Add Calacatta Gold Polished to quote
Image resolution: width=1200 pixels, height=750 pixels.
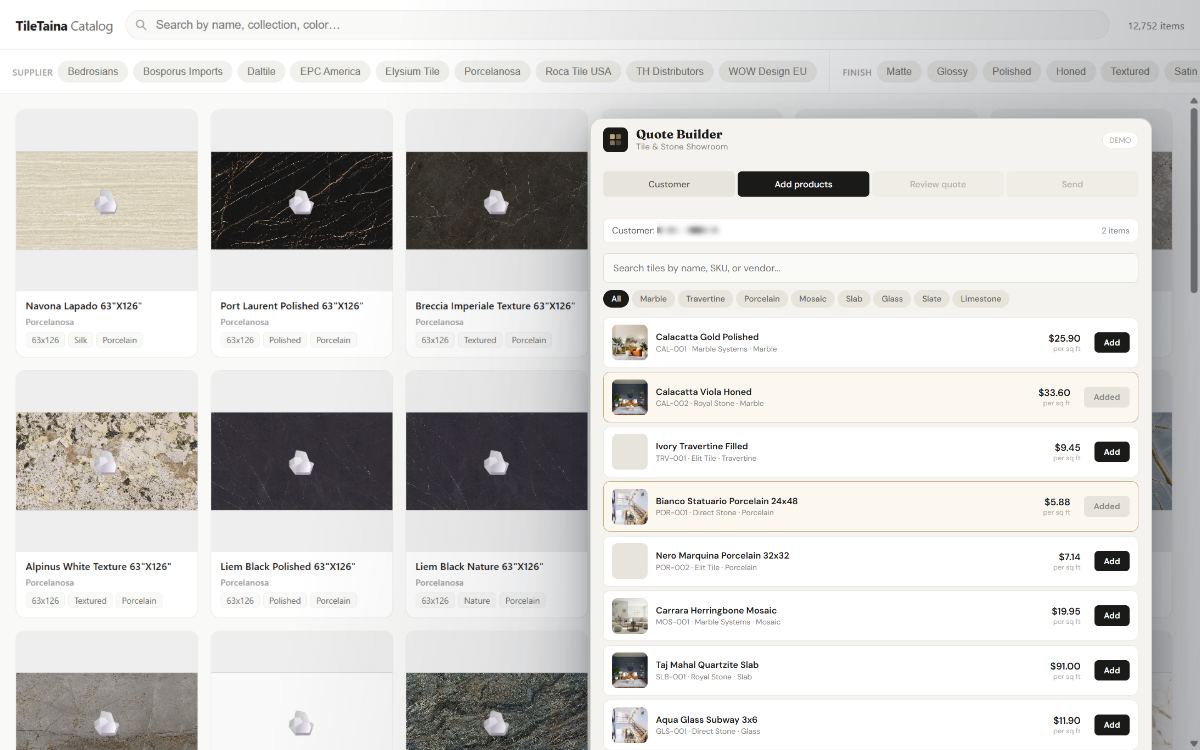coord(1112,343)
